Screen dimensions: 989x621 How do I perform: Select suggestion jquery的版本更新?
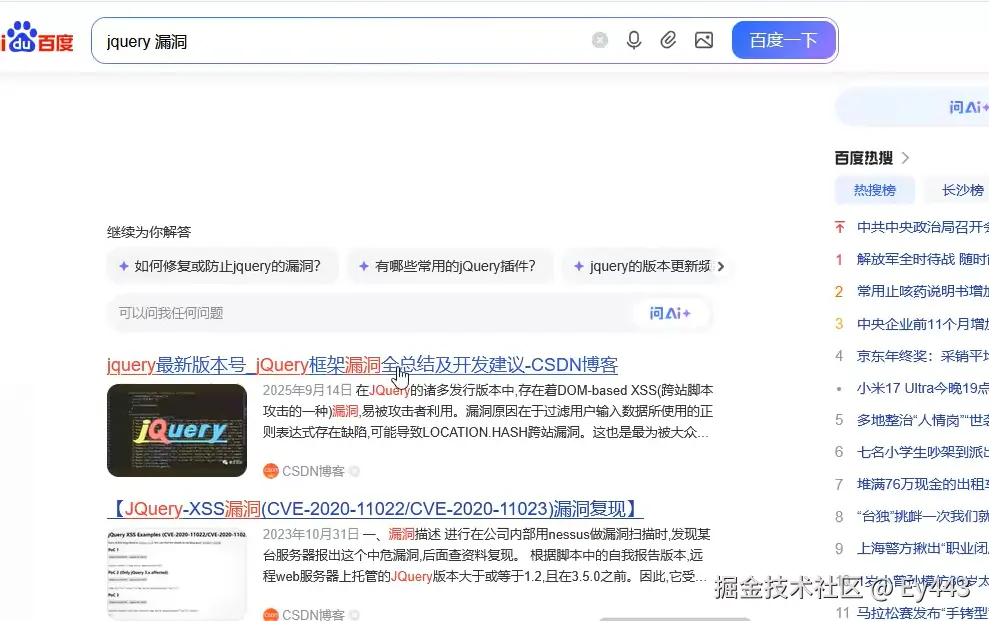(643, 266)
